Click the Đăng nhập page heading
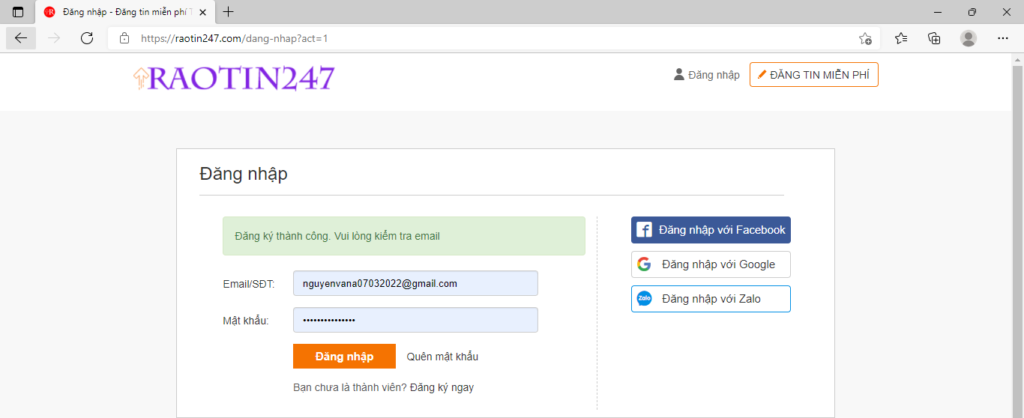The image size is (1024, 418). (x=244, y=174)
